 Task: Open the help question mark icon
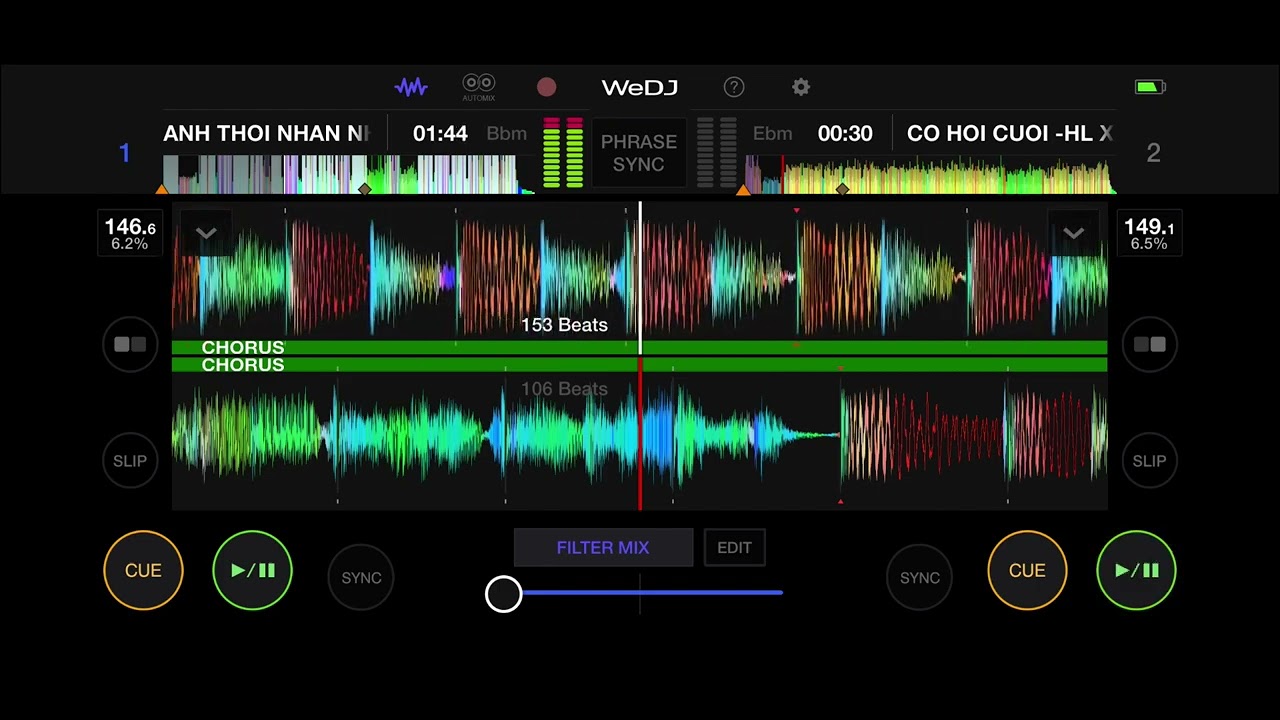click(x=734, y=87)
